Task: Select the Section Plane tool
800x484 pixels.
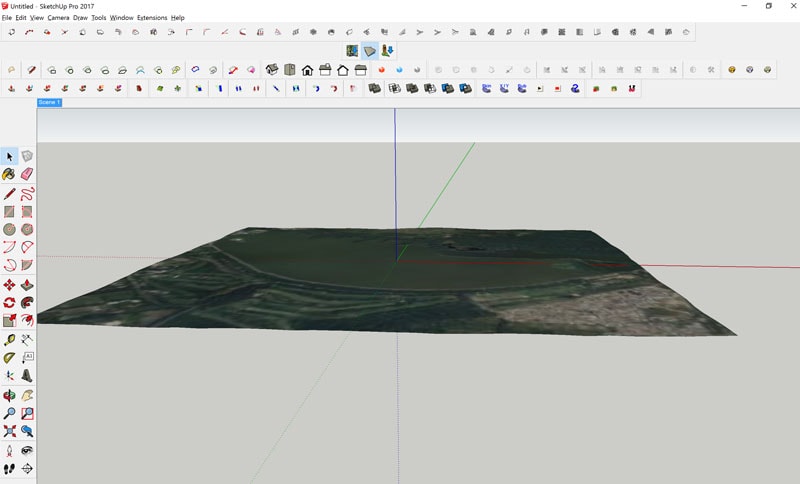Action: pyautogui.click(x=27, y=468)
